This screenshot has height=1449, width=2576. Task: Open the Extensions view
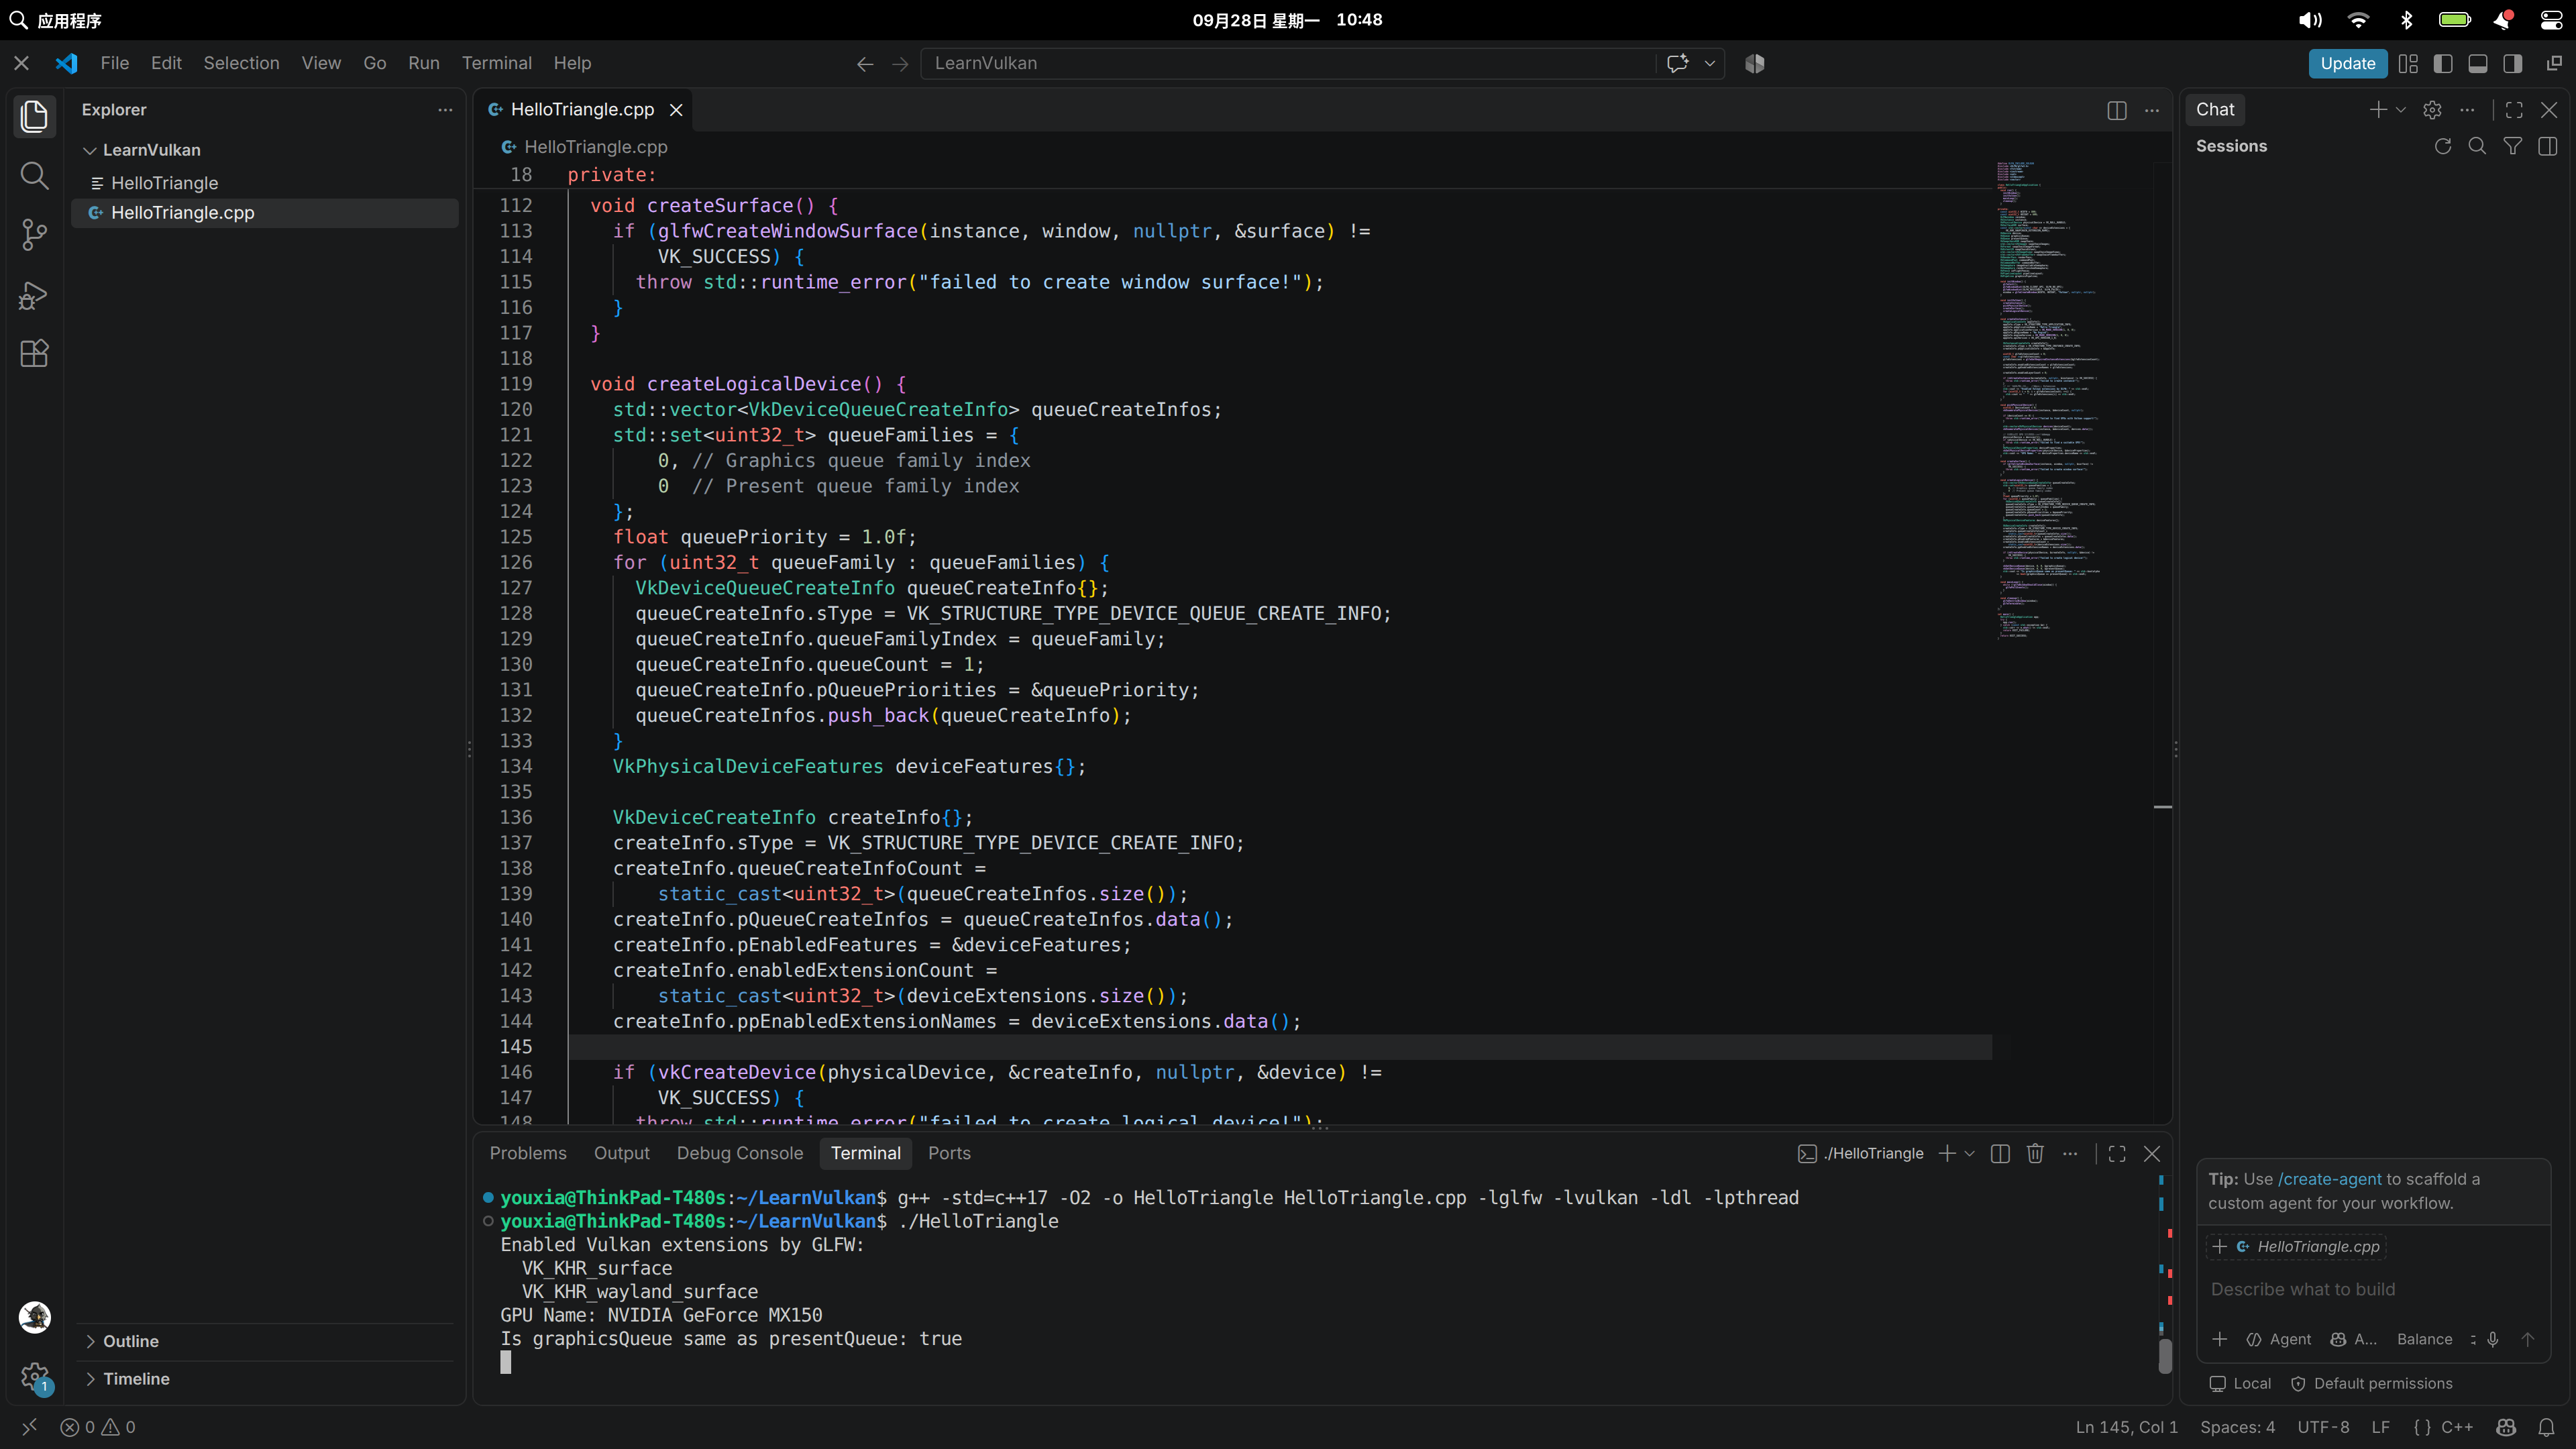[x=34, y=354]
